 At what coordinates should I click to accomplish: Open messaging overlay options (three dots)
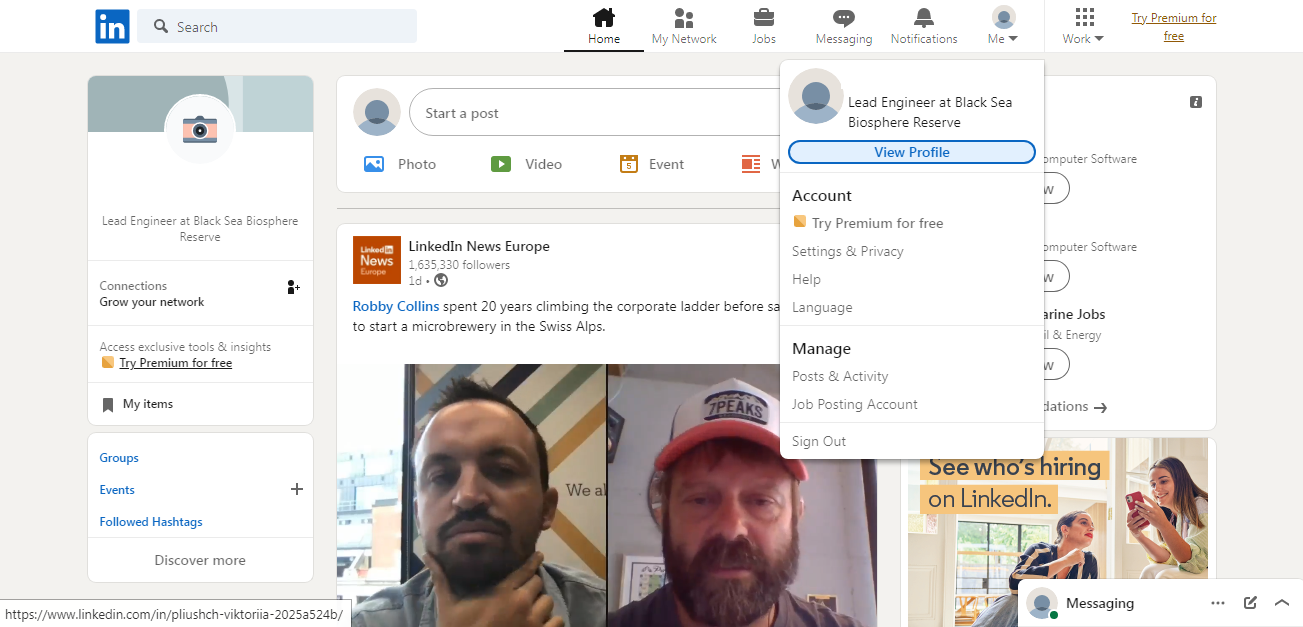point(1218,603)
